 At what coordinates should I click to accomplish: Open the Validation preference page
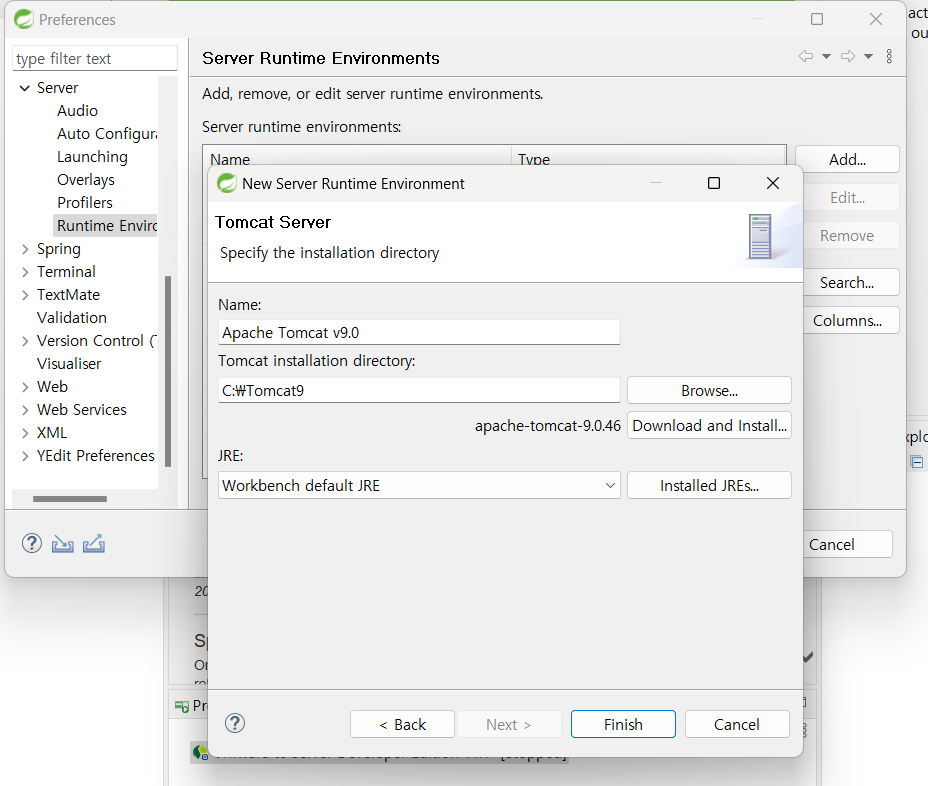(x=72, y=318)
